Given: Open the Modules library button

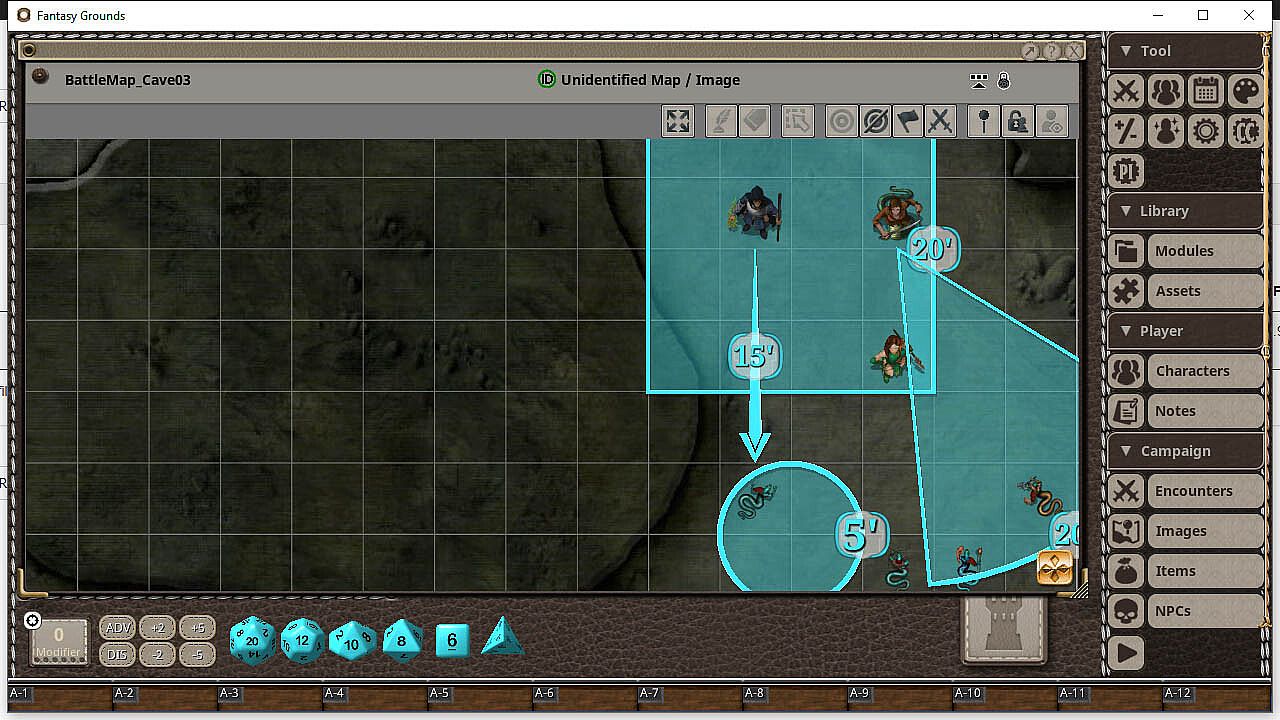Looking at the screenshot, I should [1204, 251].
